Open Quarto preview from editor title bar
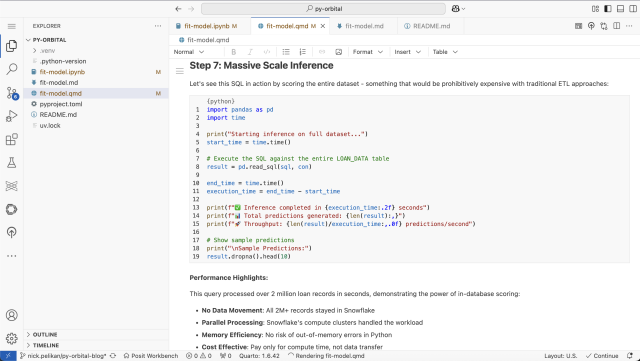 [x=578, y=26]
